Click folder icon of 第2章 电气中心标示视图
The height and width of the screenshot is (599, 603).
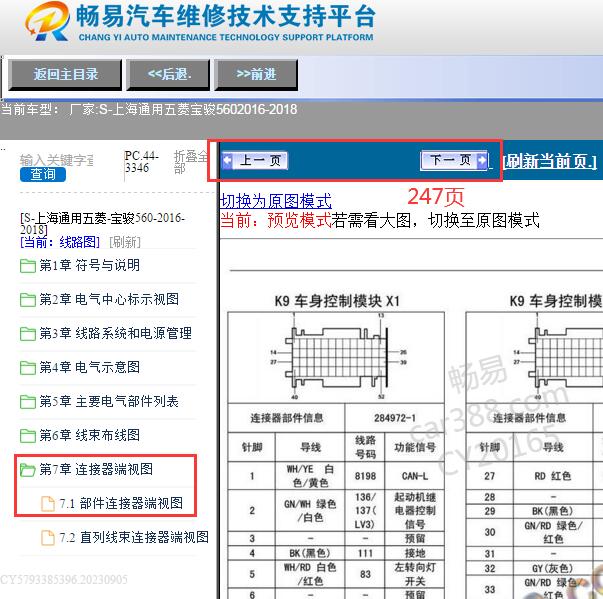click(x=28, y=300)
